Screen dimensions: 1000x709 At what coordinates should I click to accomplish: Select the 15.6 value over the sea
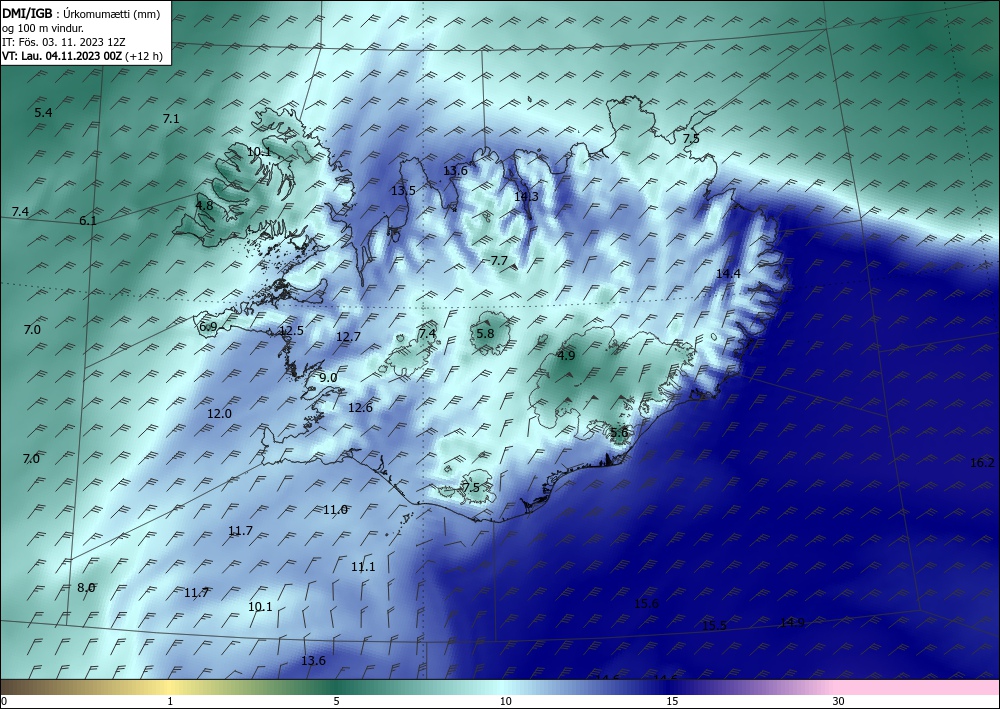[x=647, y=604]
